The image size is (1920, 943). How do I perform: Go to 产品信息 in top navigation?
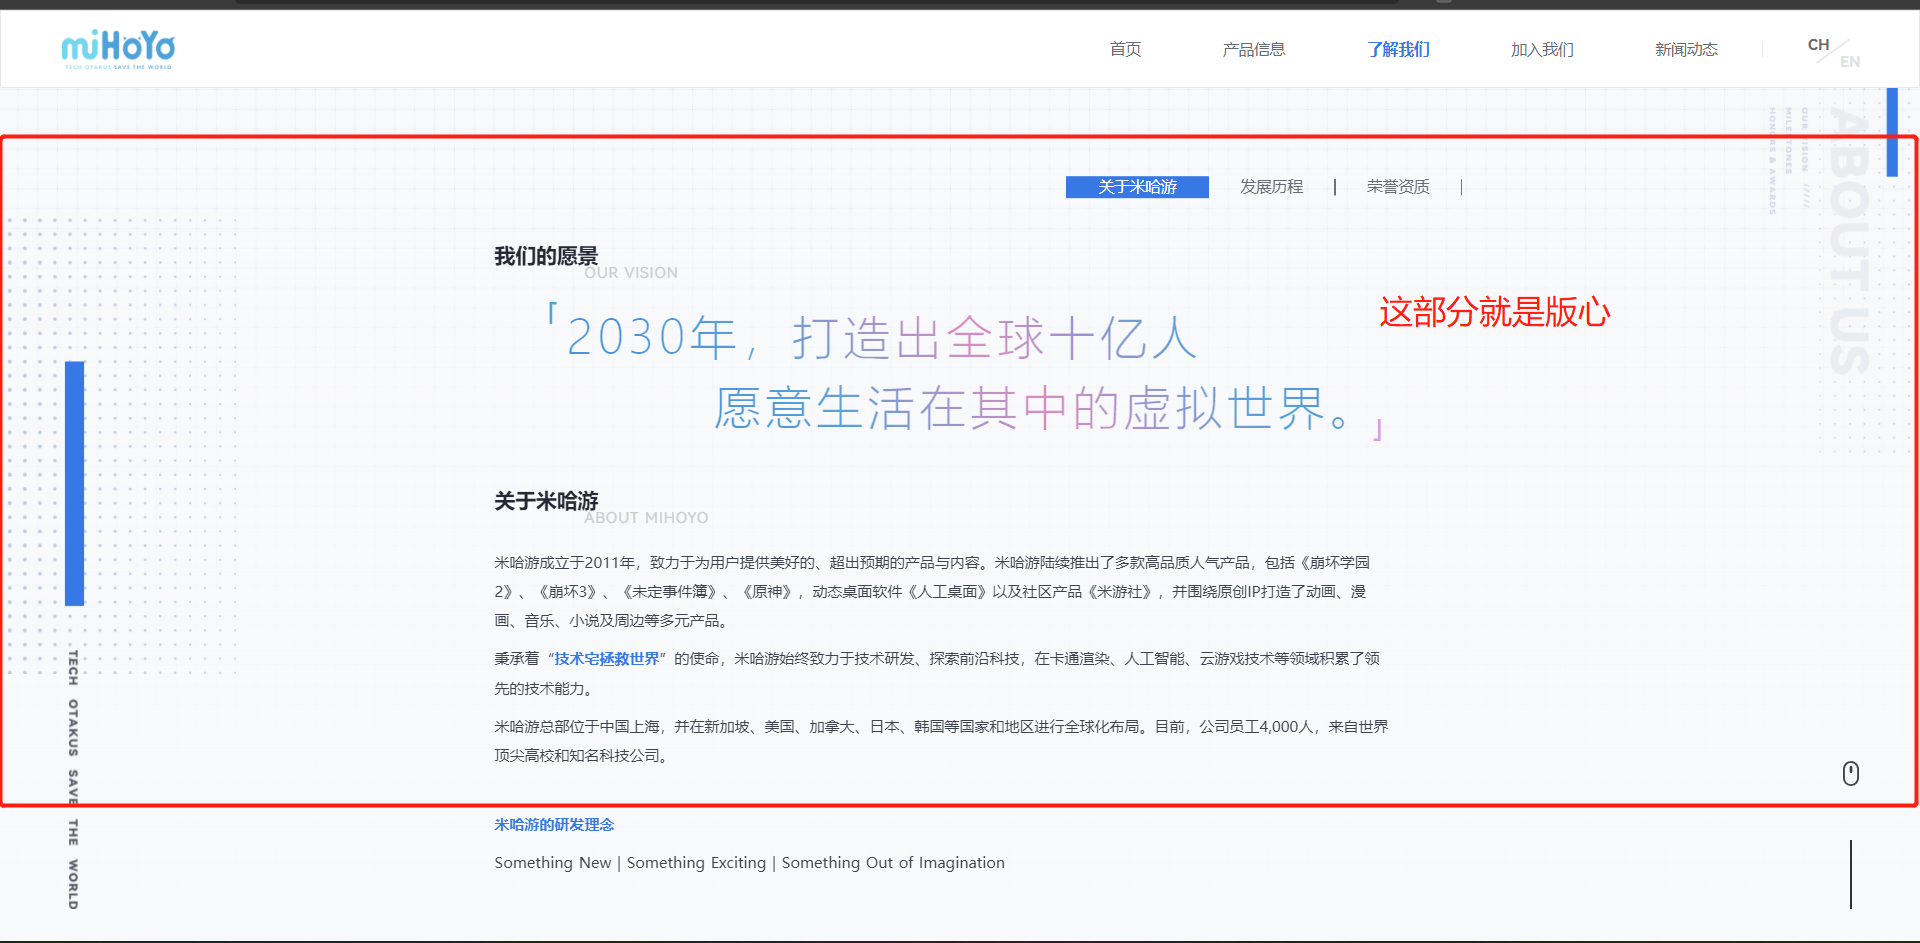[x=1253, y=49]
